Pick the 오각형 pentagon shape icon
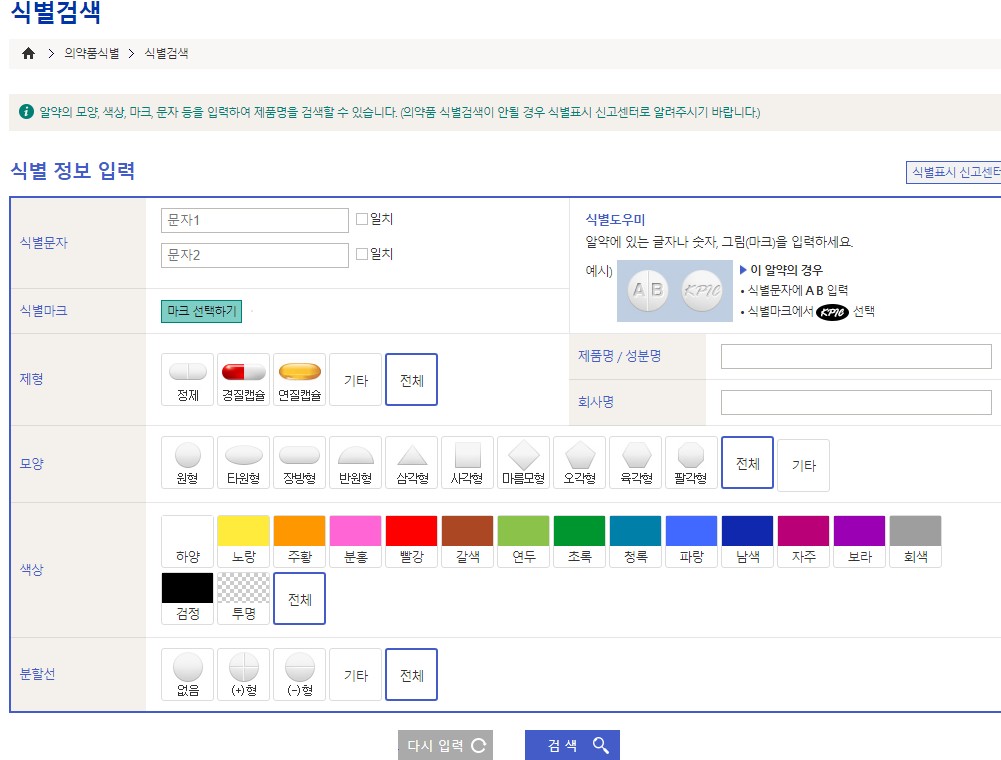1001x760 pixels. [x=580, y=463]
